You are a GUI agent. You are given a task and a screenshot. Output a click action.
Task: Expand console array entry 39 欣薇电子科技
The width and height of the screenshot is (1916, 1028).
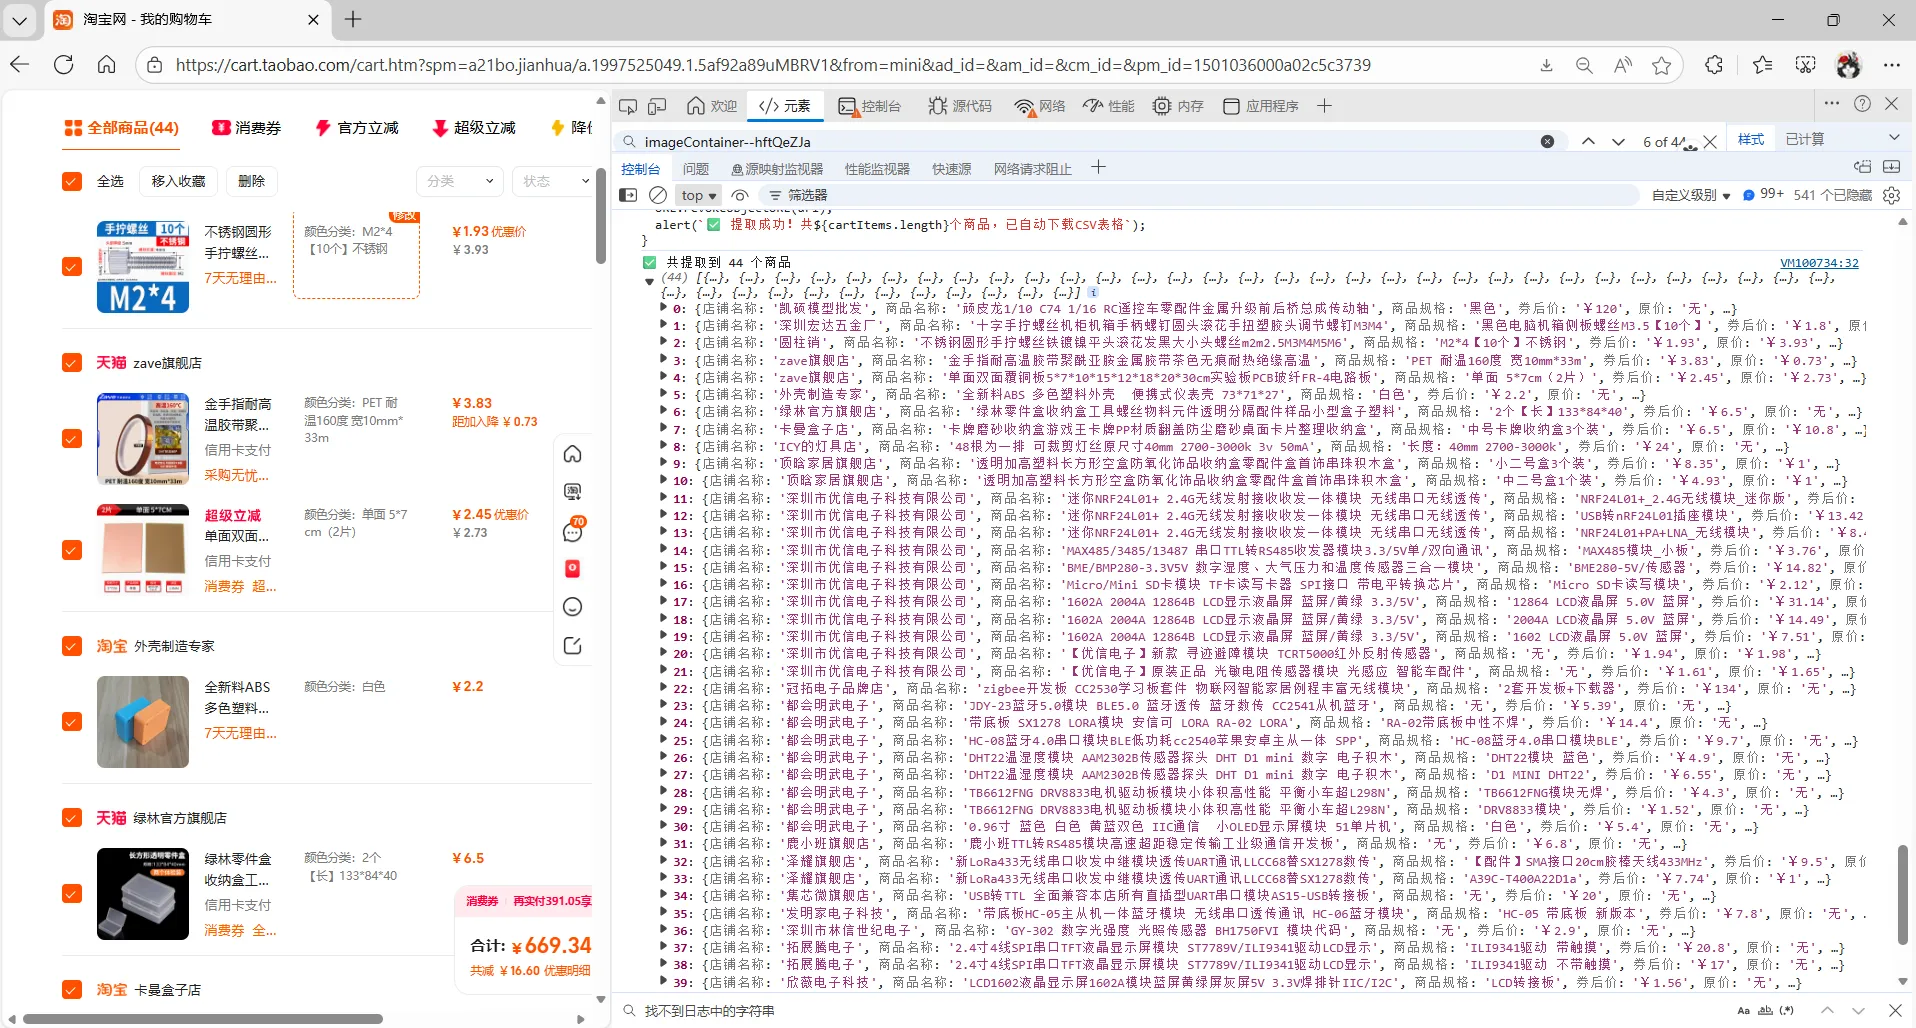[663, 982]
